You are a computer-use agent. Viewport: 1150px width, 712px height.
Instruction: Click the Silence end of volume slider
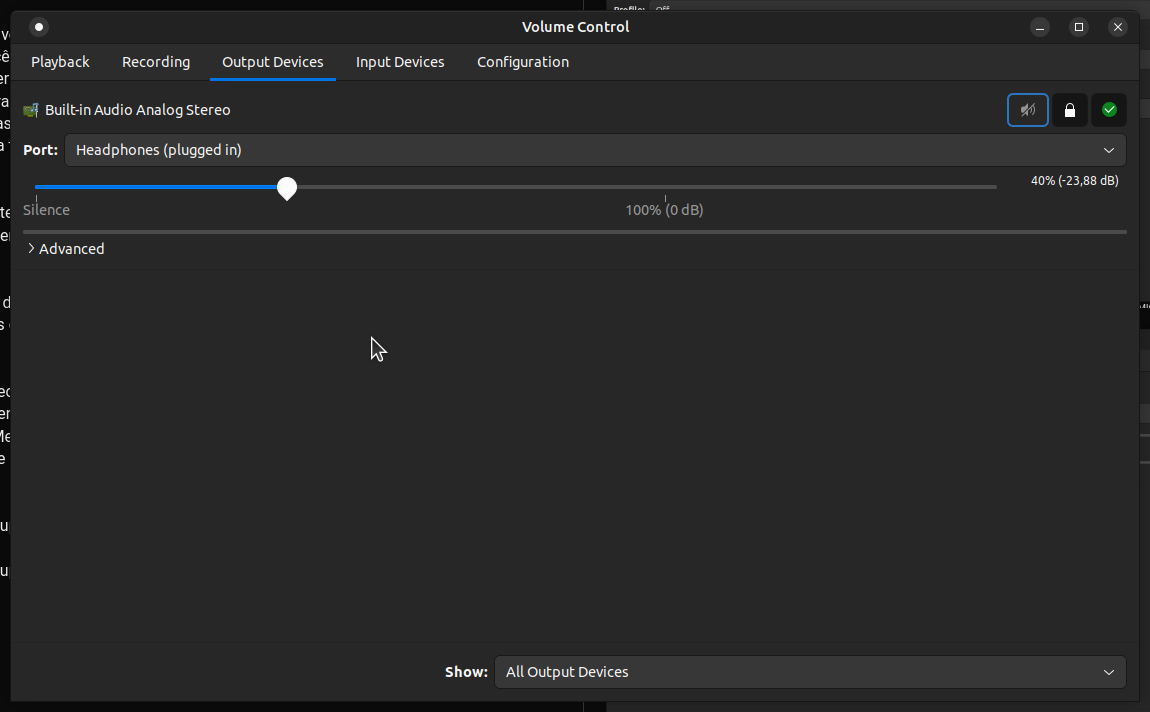[46, 210]
